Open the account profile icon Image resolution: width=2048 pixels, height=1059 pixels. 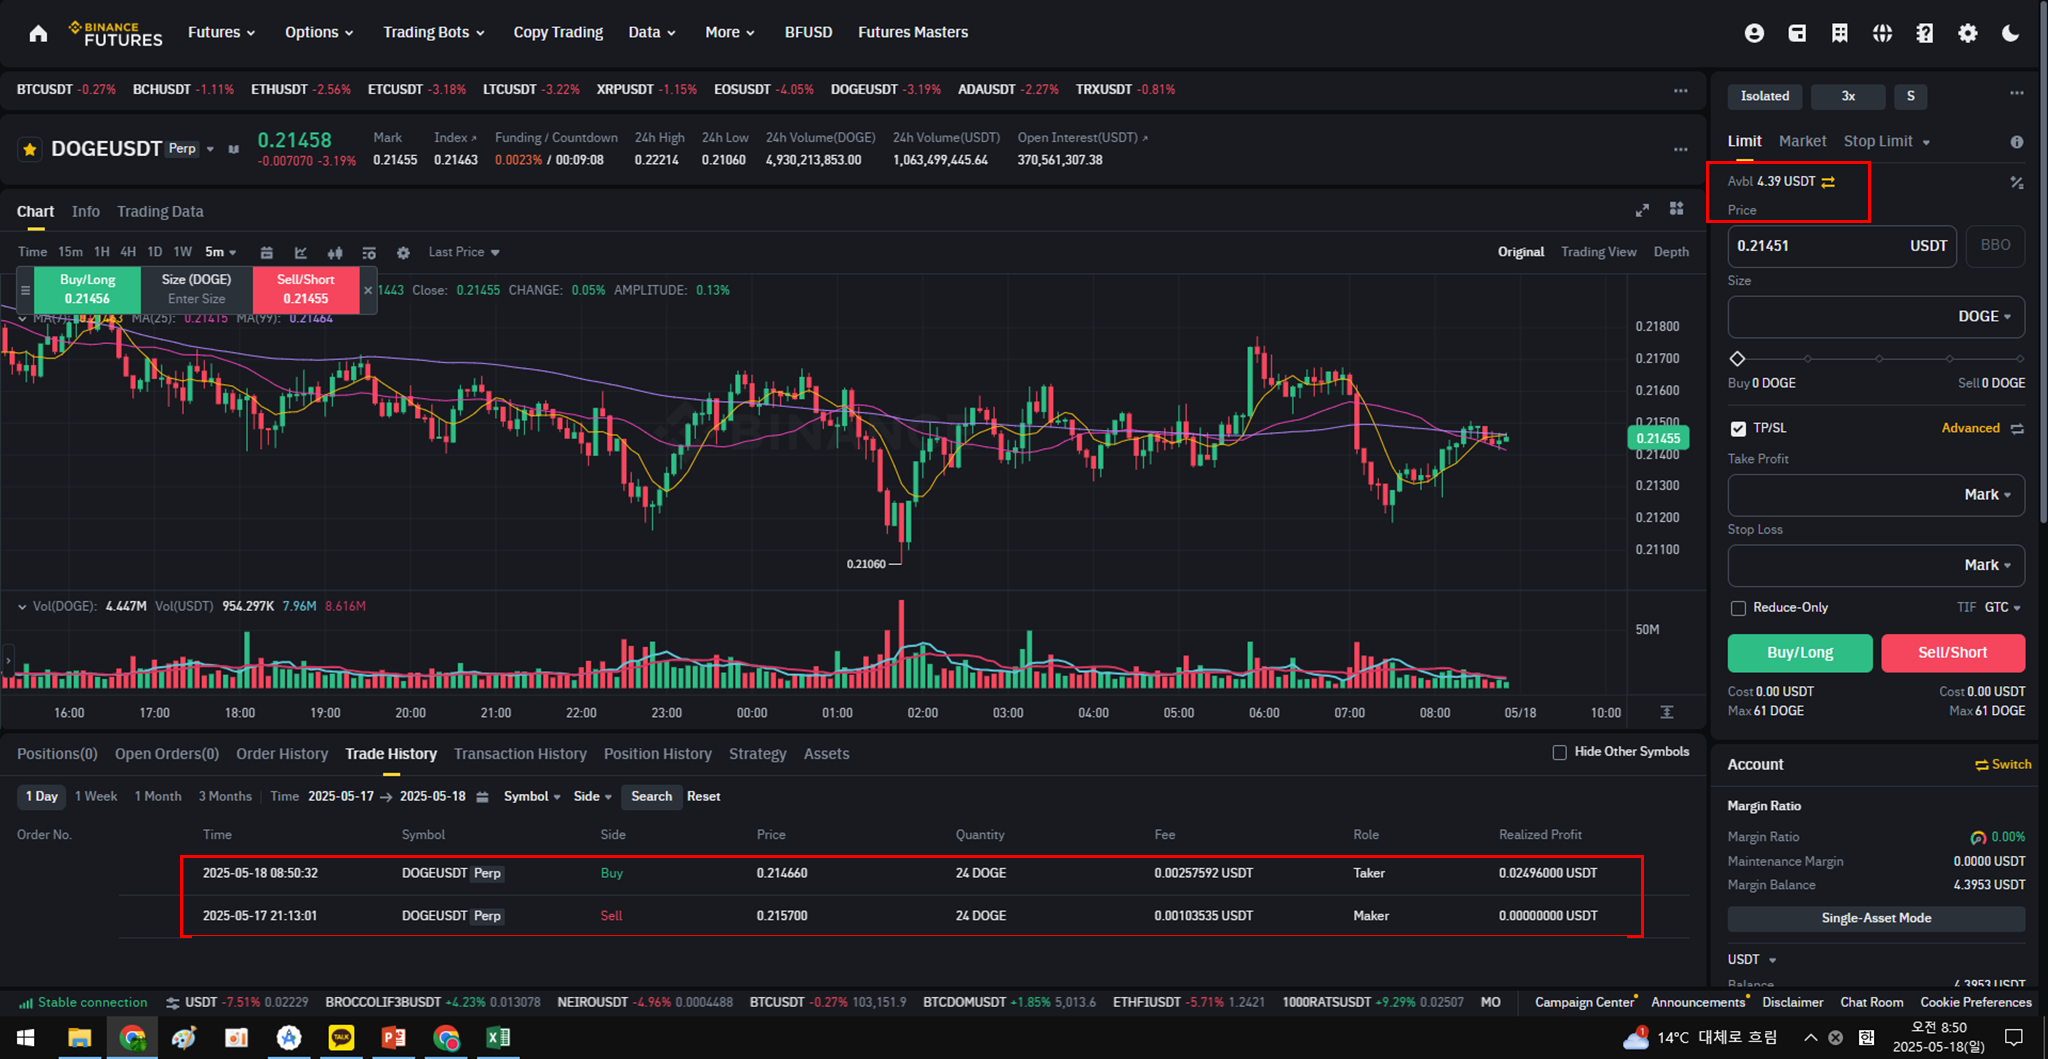pyautogui.click(x=1754, y=33)
